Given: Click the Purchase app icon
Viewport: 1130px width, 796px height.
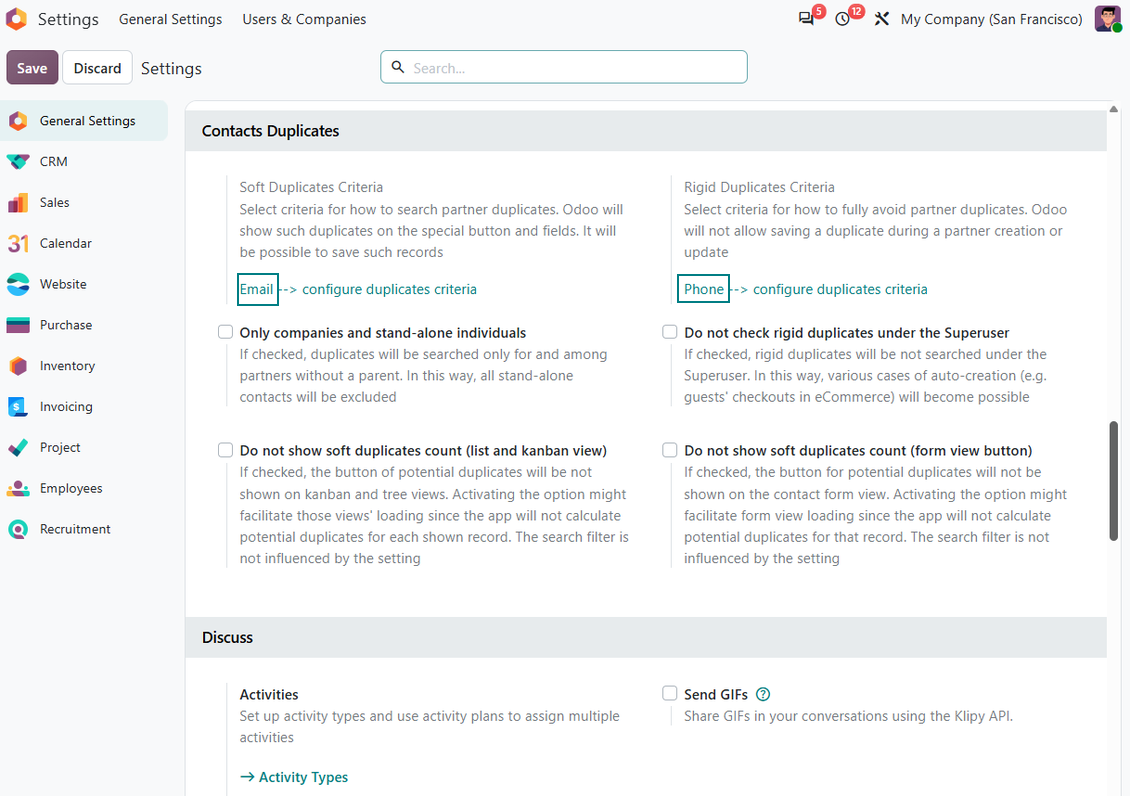Looking at the screenshot, I should pyautogui.click(x=18, y=325).
